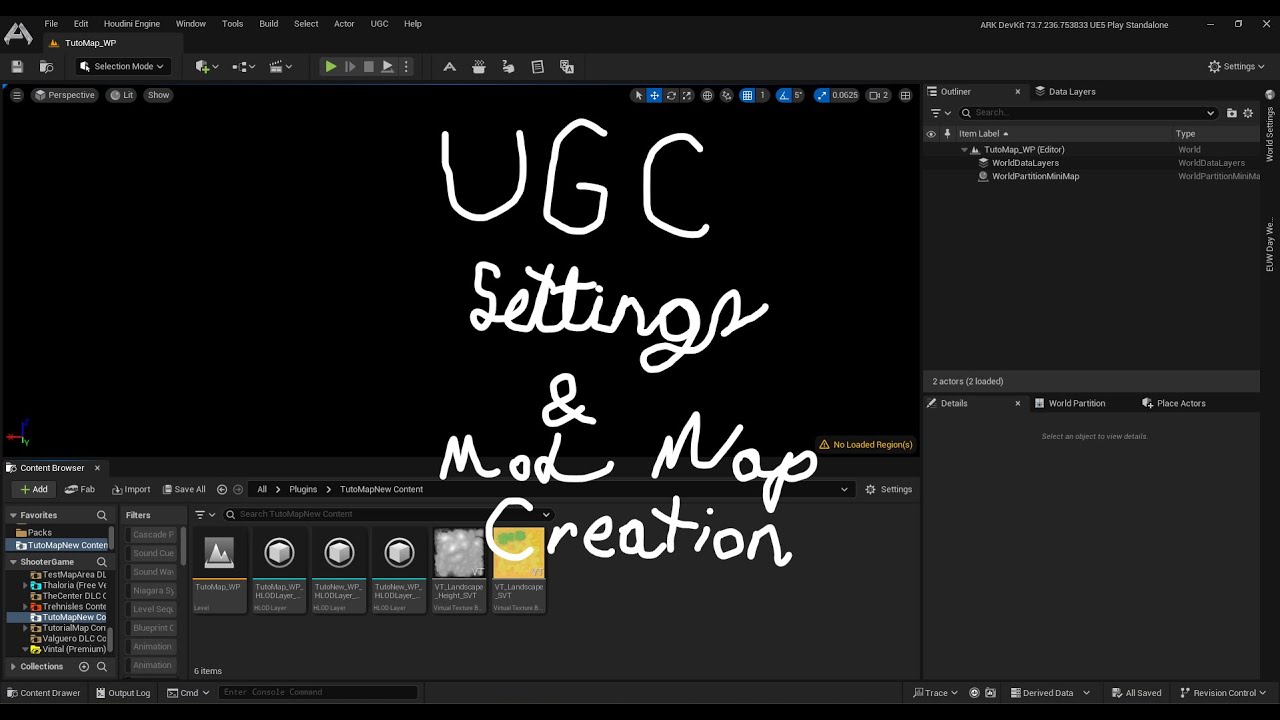Open the Houdini Engine menu

tap(132, 23)
